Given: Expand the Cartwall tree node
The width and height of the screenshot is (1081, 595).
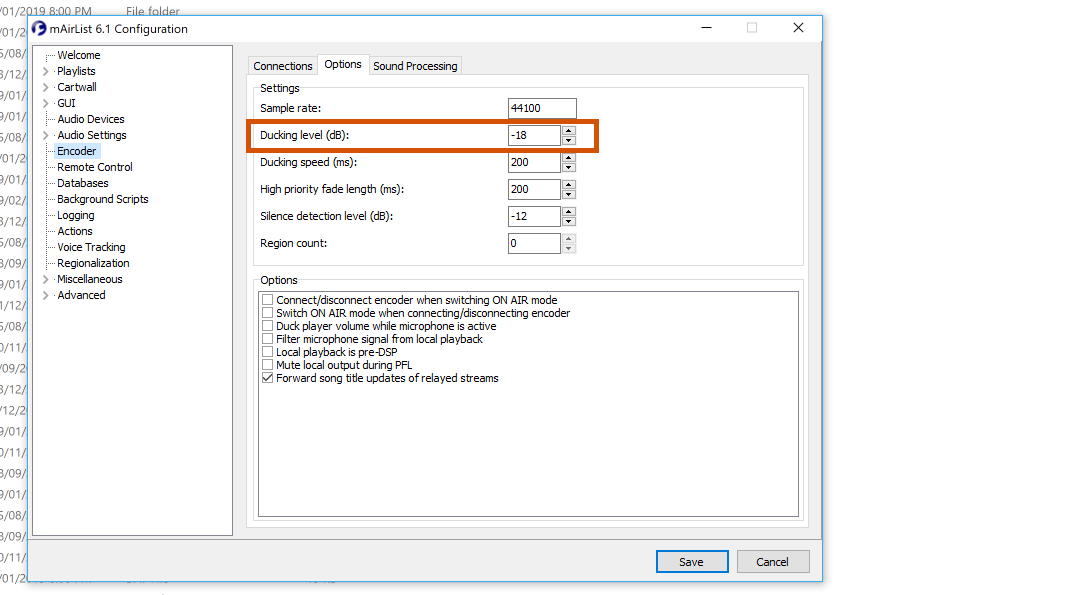Looking at the screenshot, I should [45, 88].
